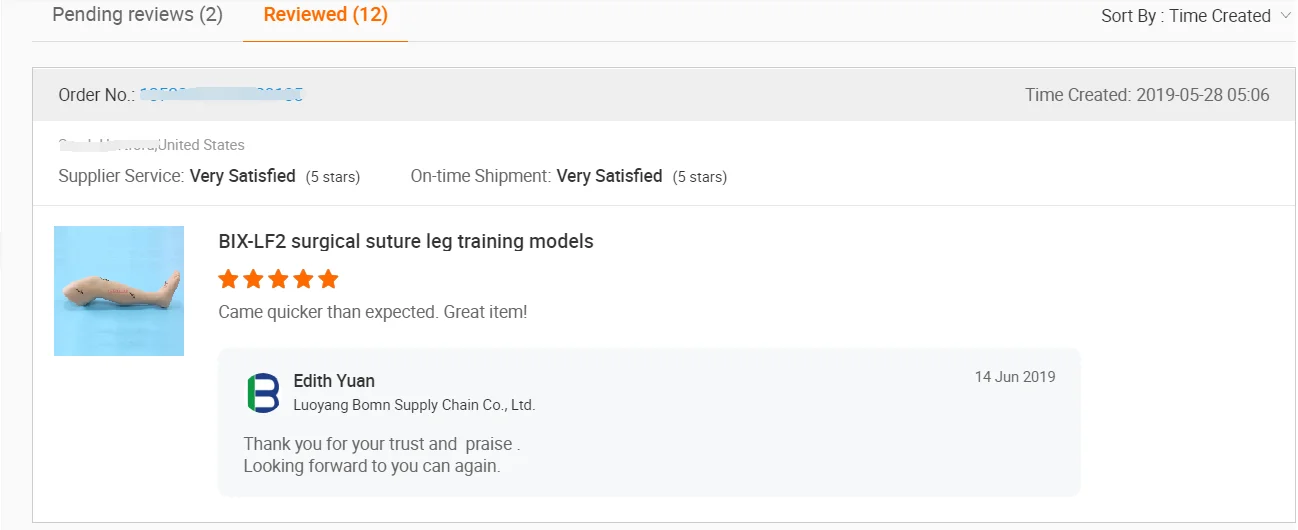This screenshot has width=1298, height=530.
Task: Click the Supplier Service Very Satisfied rating
Action: pos(242,176)
